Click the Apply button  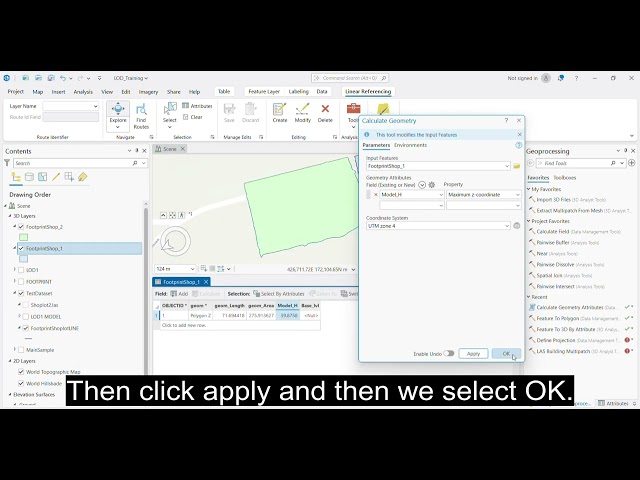click(x=473, y=353)
